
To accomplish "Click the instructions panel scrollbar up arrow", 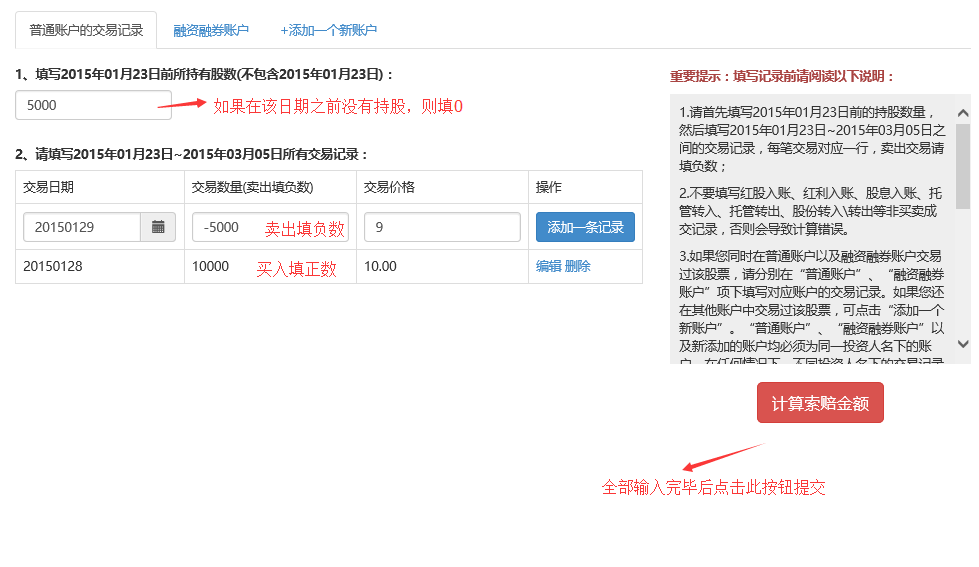I will click(x=963, y=113).
